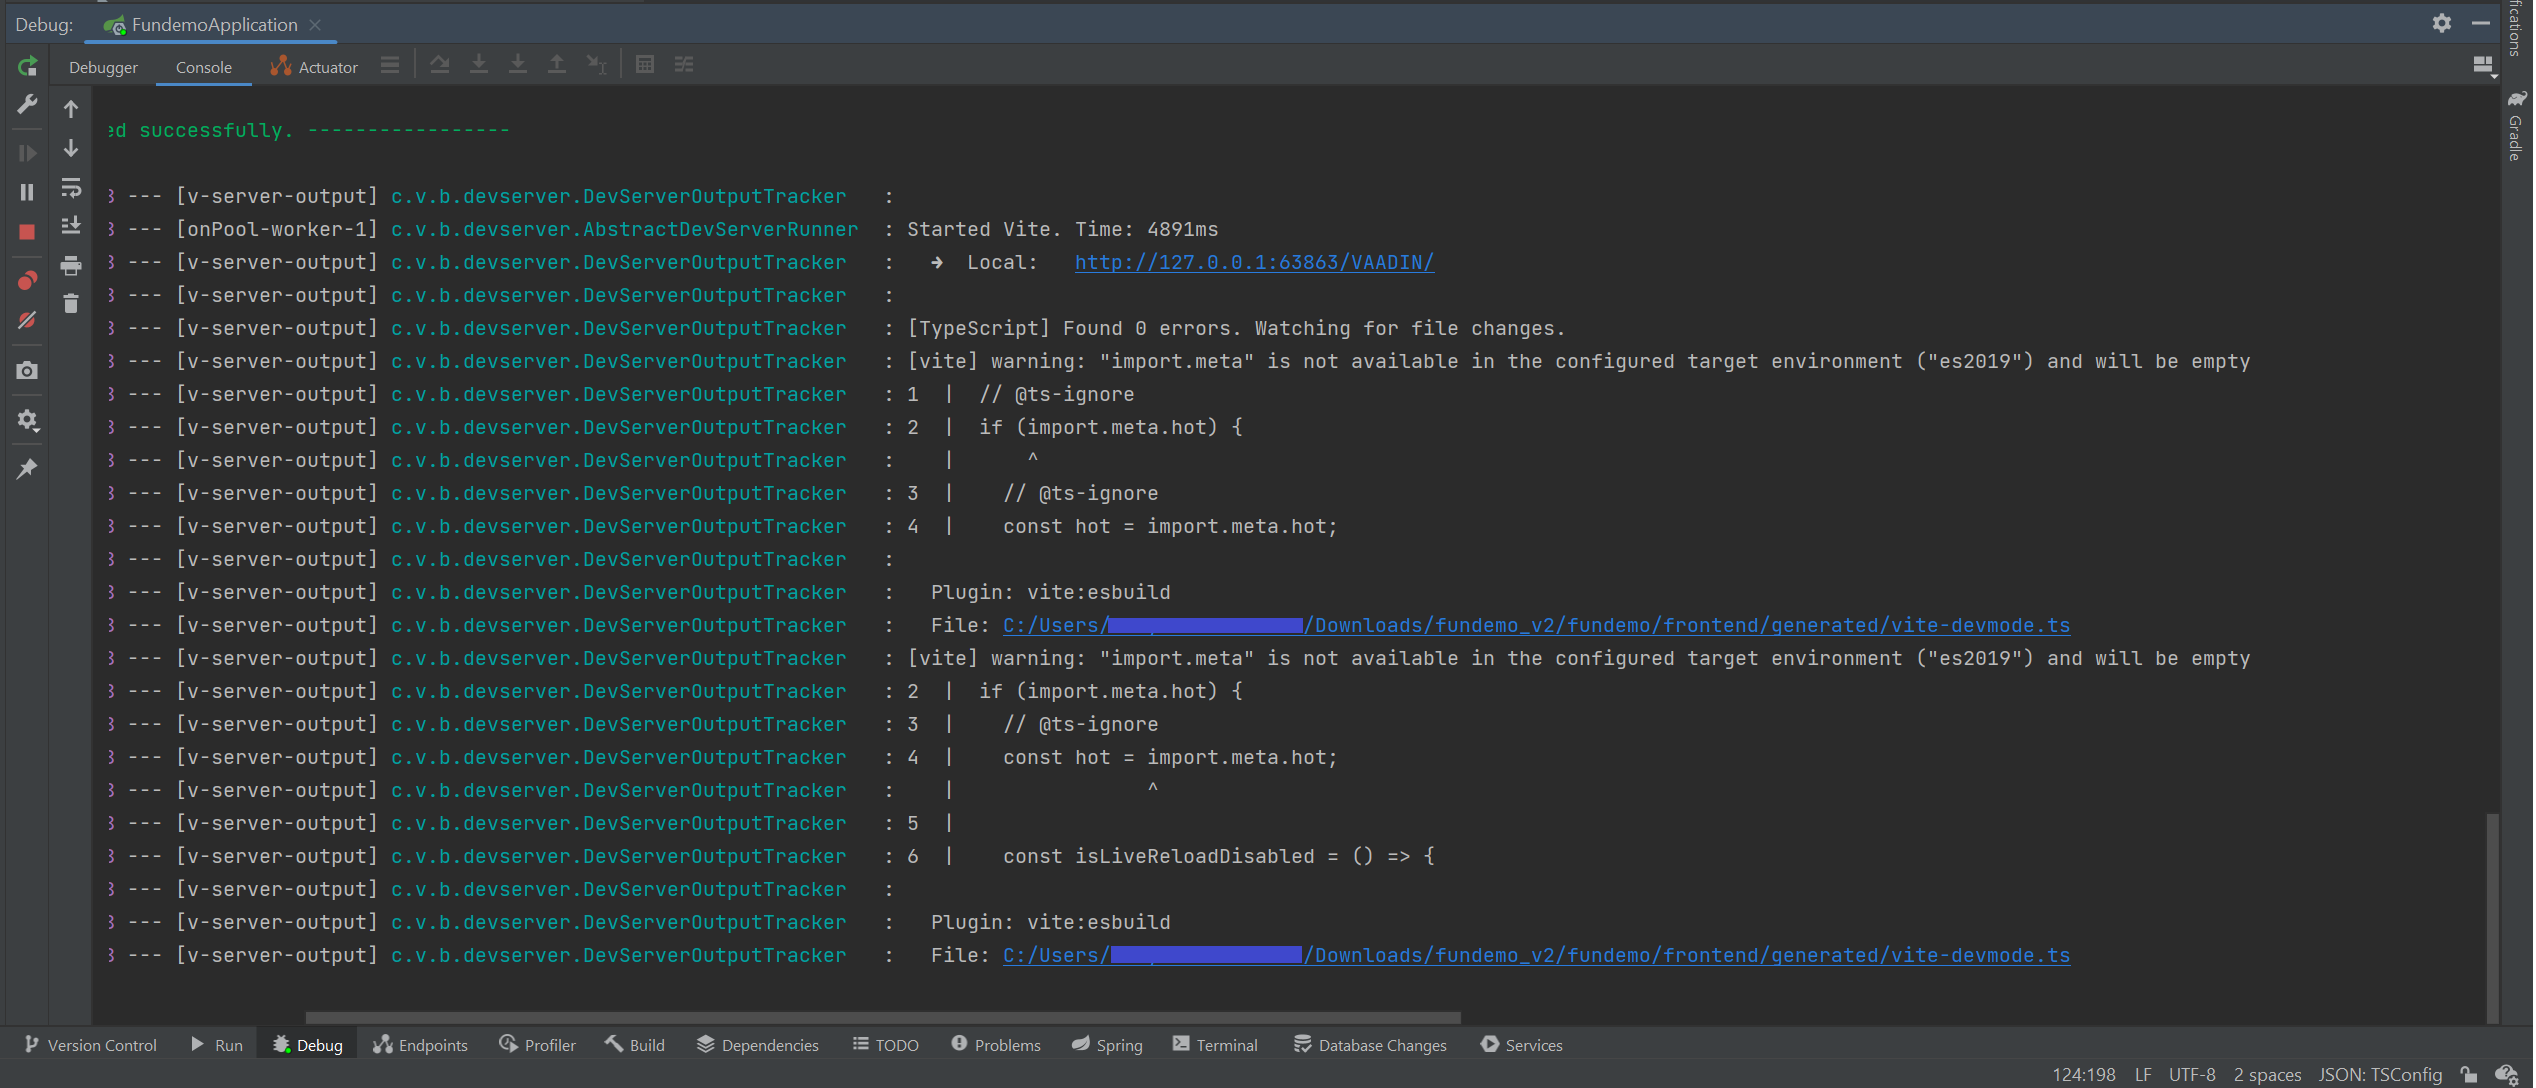This screenshot has height=1088, width=2536.
Task: Rerun FundemoApplication debug session
Action: point(27,67)
